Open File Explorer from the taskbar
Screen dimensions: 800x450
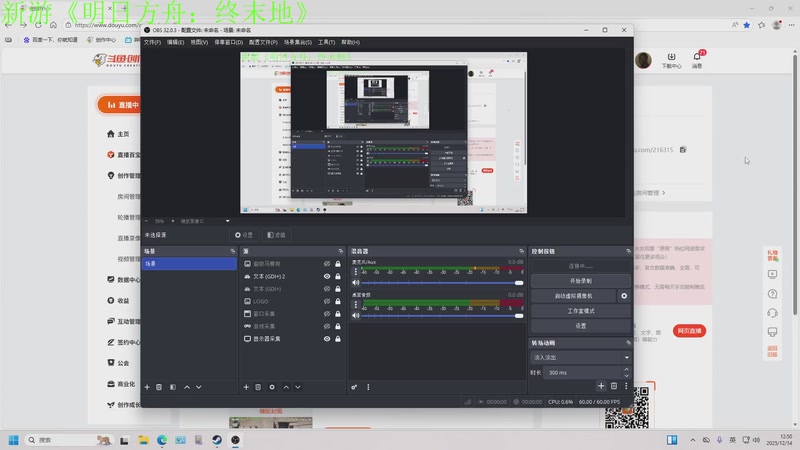point(143,440)
